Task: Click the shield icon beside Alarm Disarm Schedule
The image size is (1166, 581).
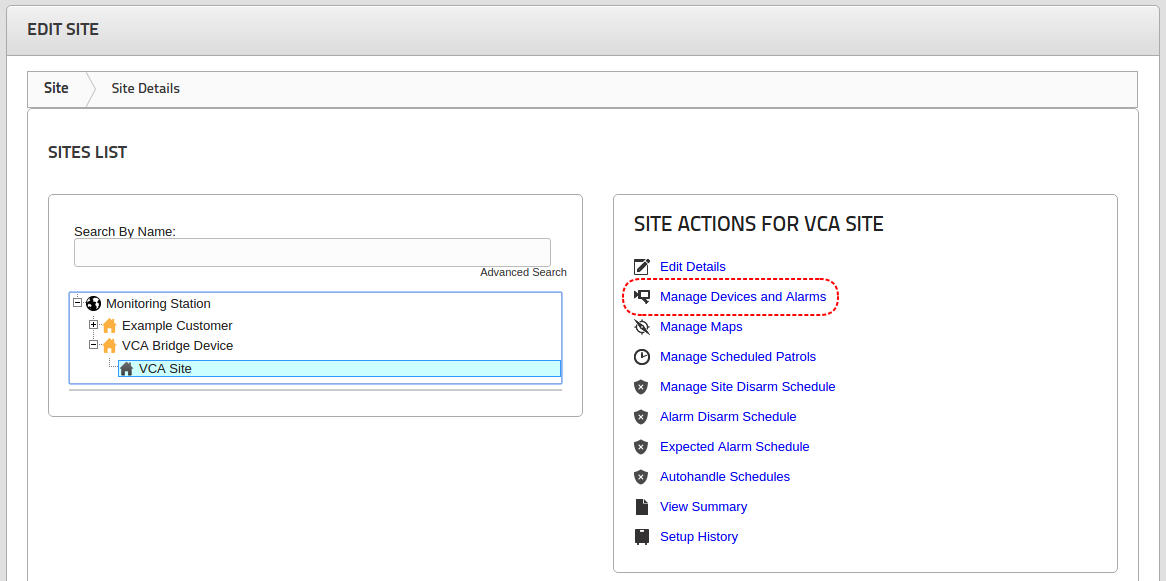Action: pos(641,417)
